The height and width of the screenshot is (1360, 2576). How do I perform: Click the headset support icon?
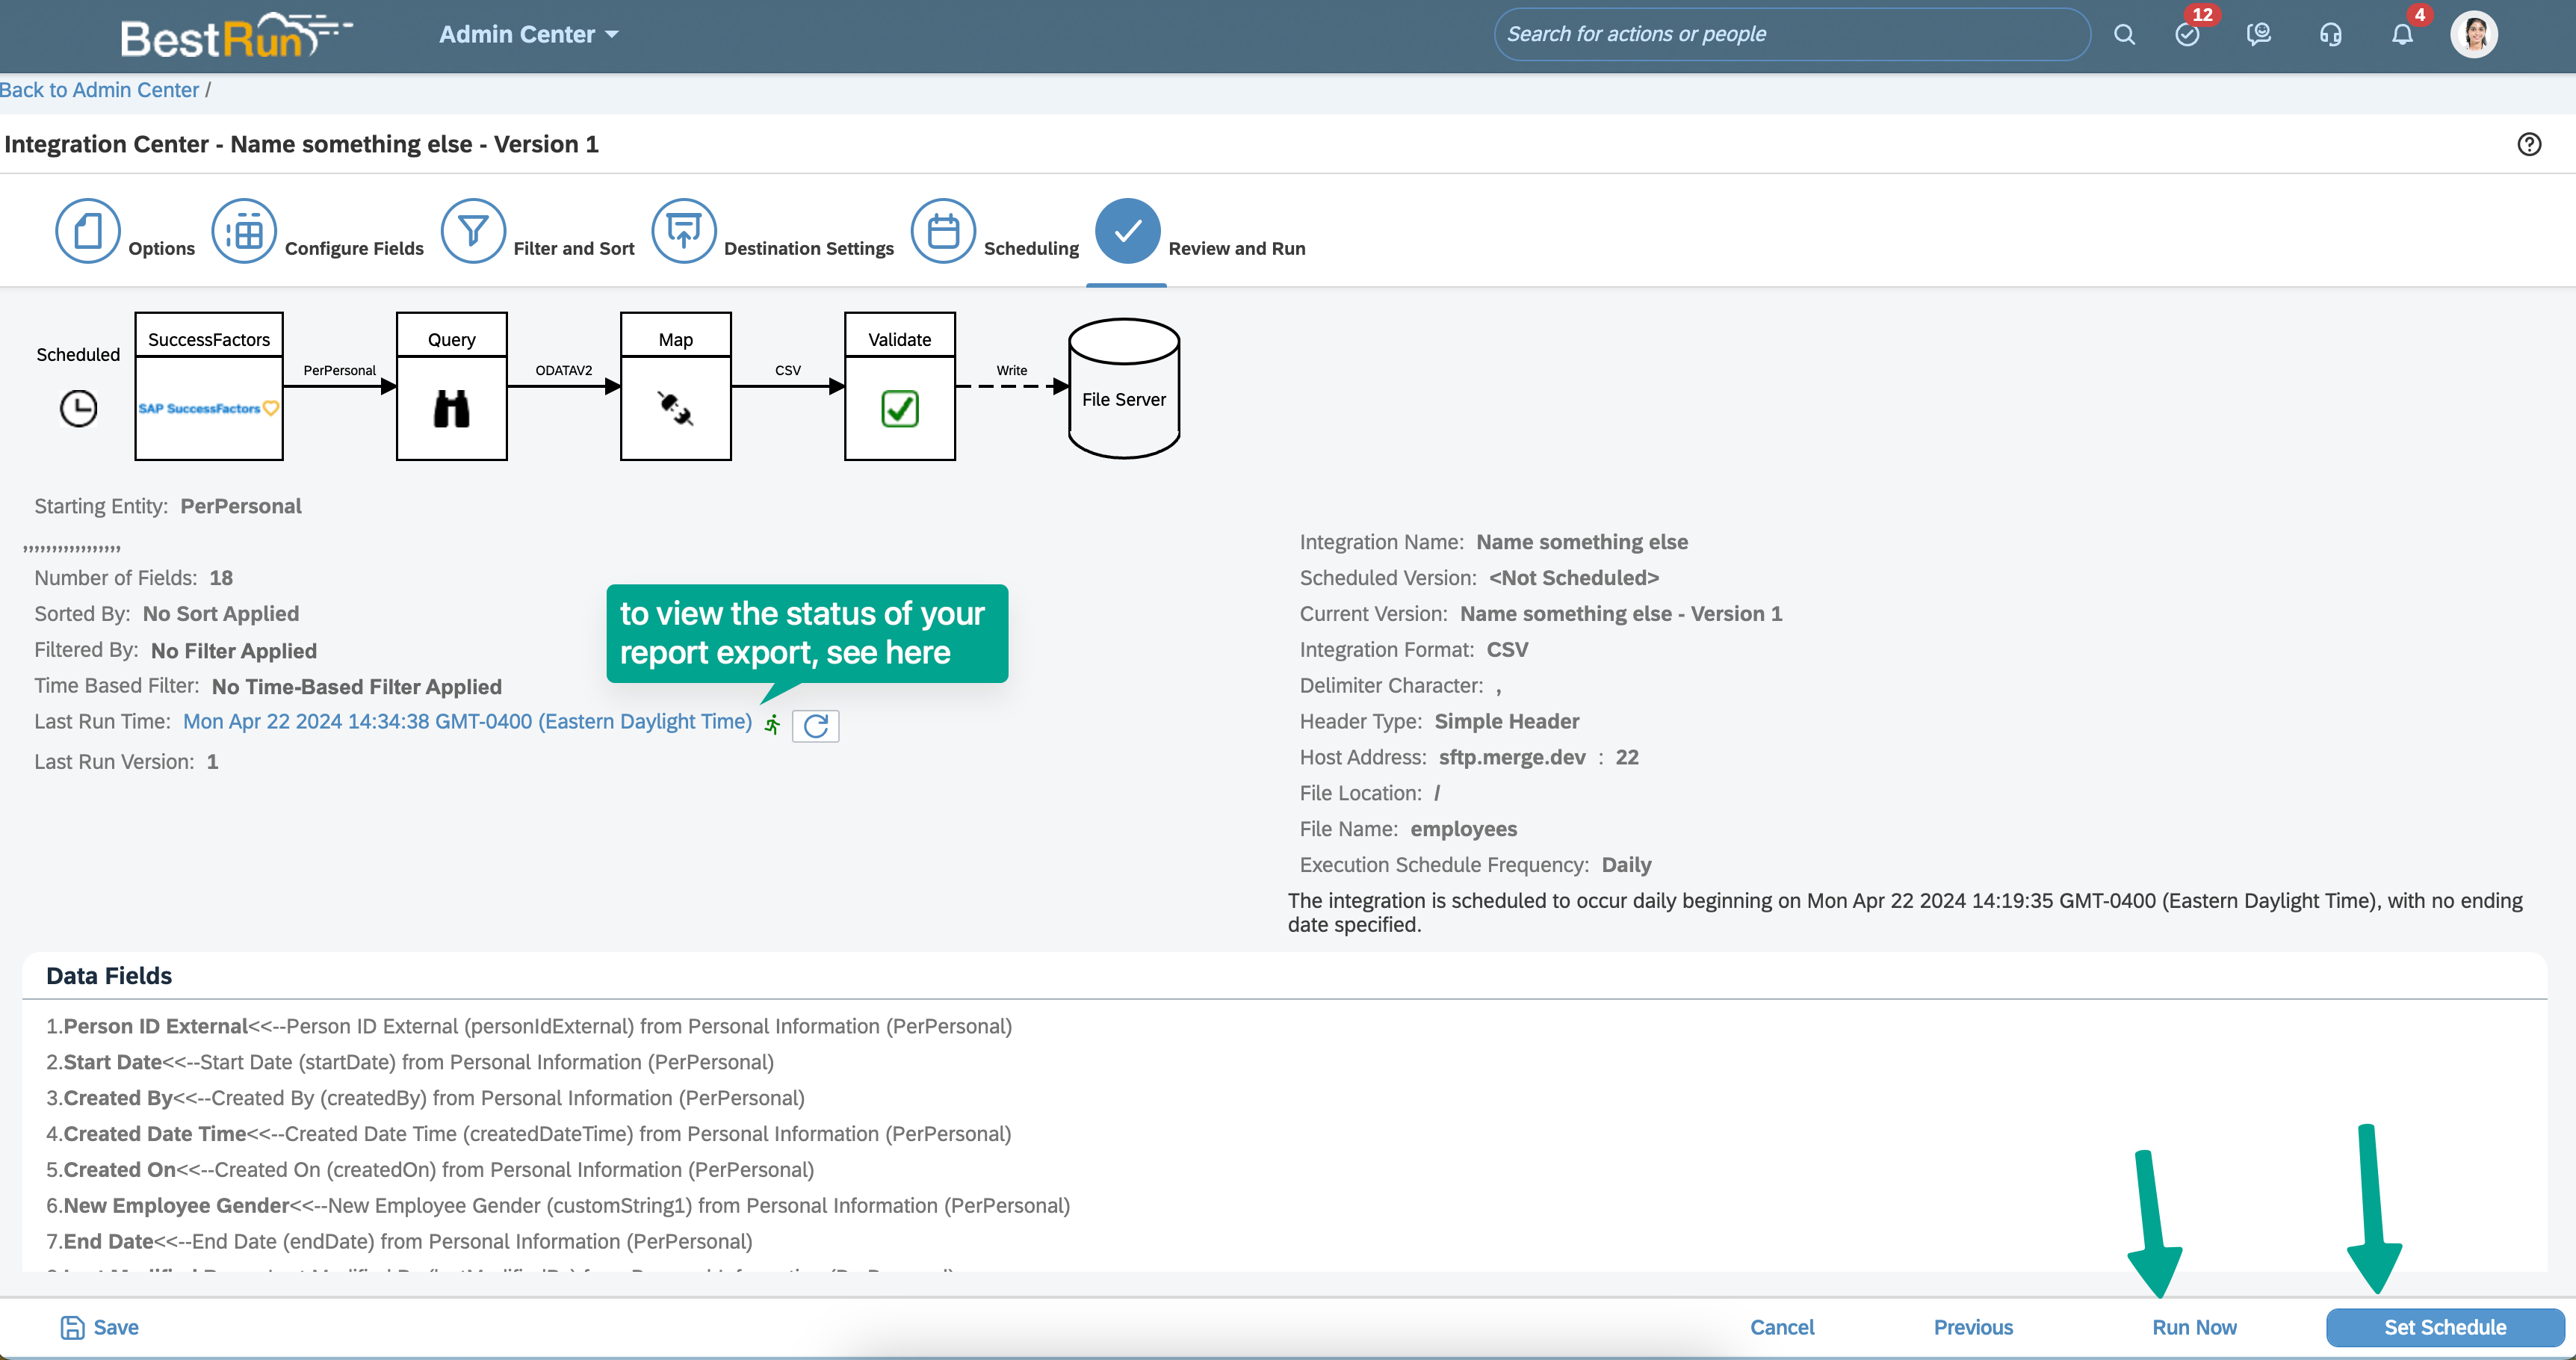pyautogui.click(x=2331, y=35)
